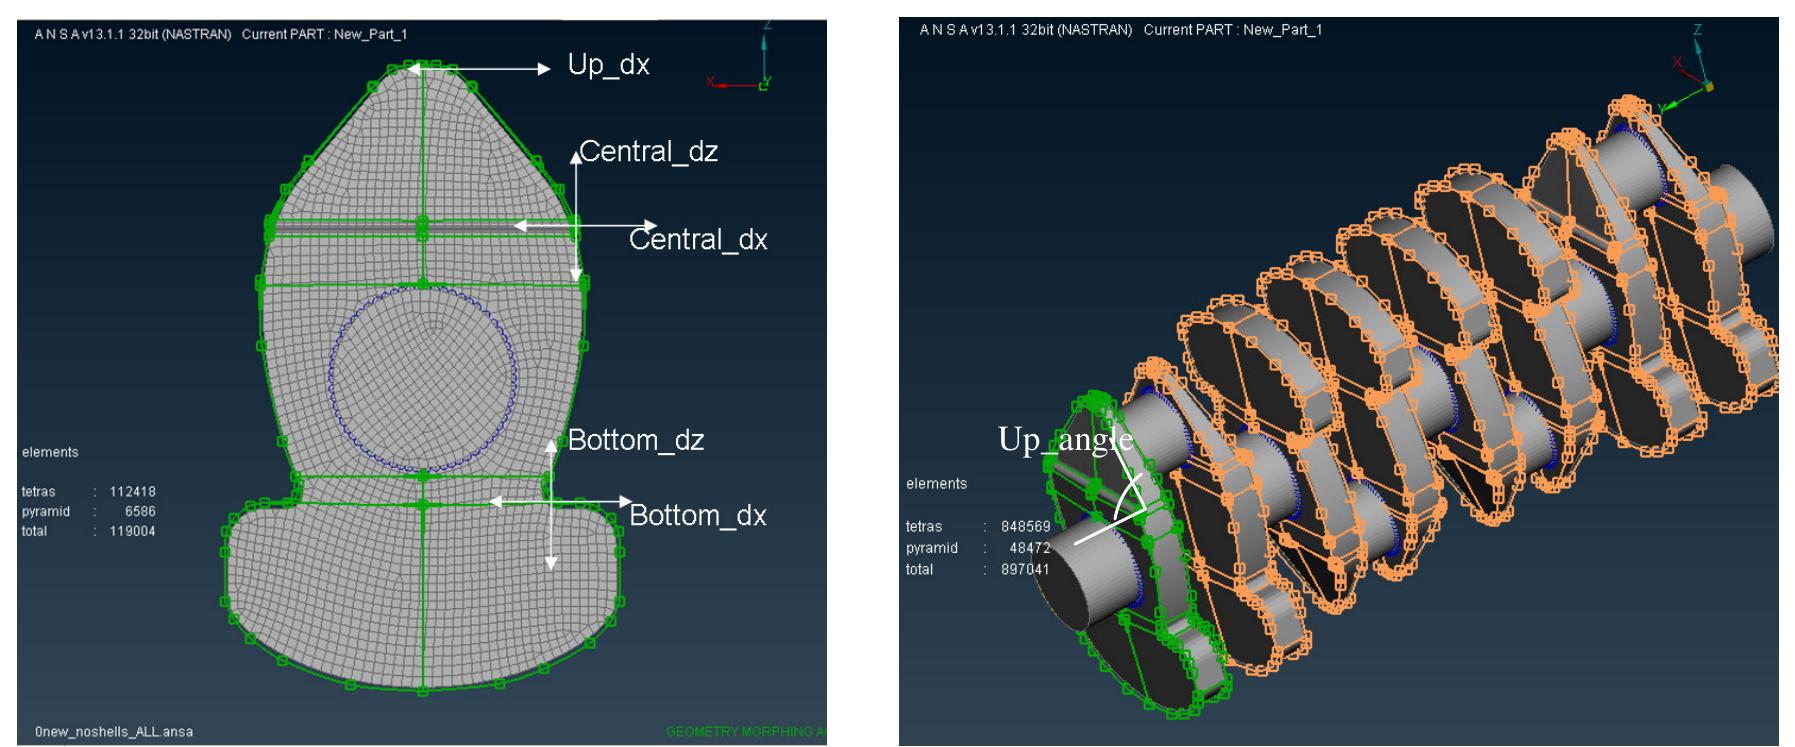This screenshot has width=1795, height=747.
Task: Select the tetras count "112418"
Action: coord(133,492)
